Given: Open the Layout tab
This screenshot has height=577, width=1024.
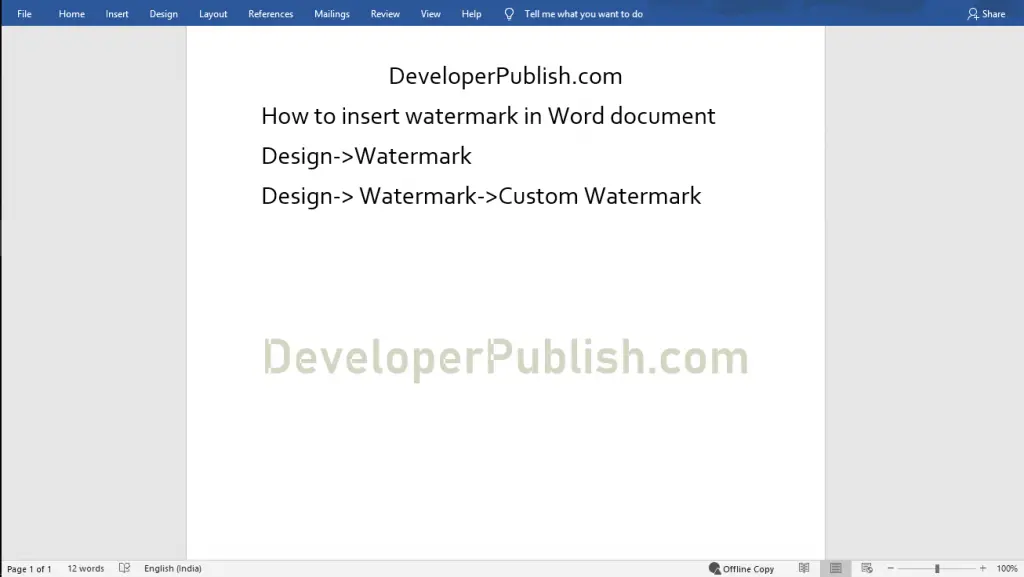Looking at the screenshot, I should pyautogui.click(x=213, y=14).
